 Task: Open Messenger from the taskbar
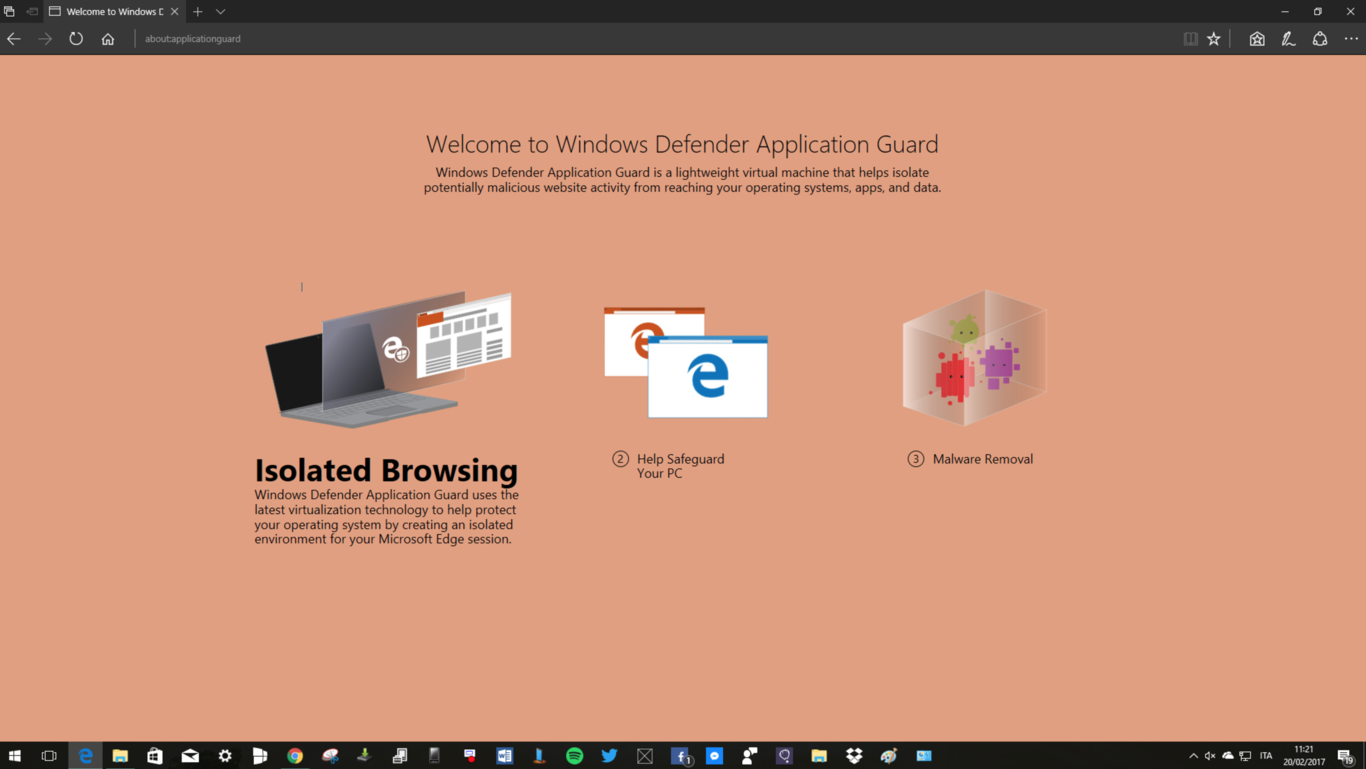point(715,756)
